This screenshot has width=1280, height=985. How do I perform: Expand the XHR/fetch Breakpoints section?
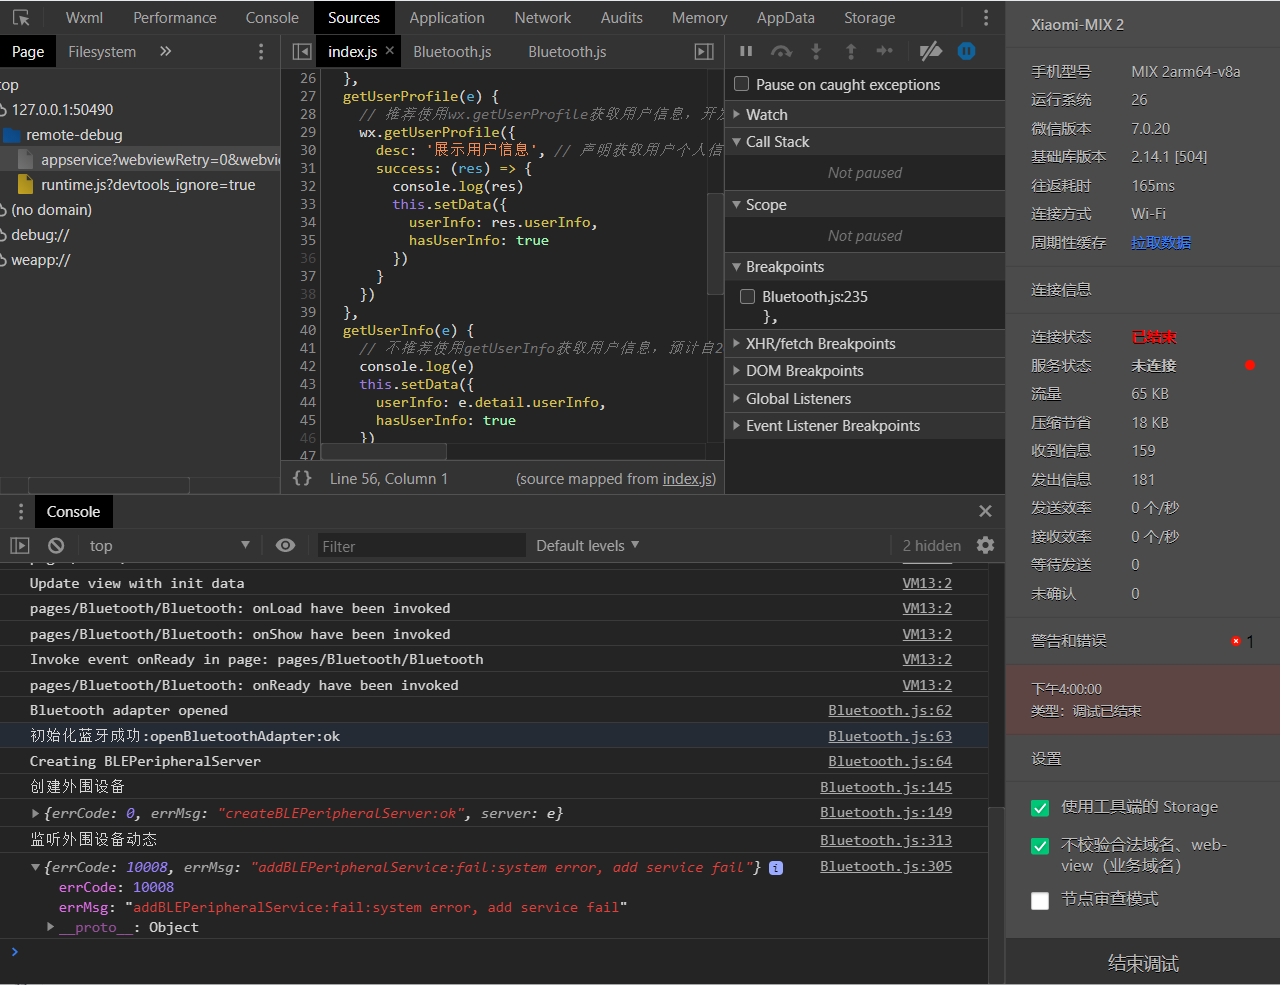820,343
